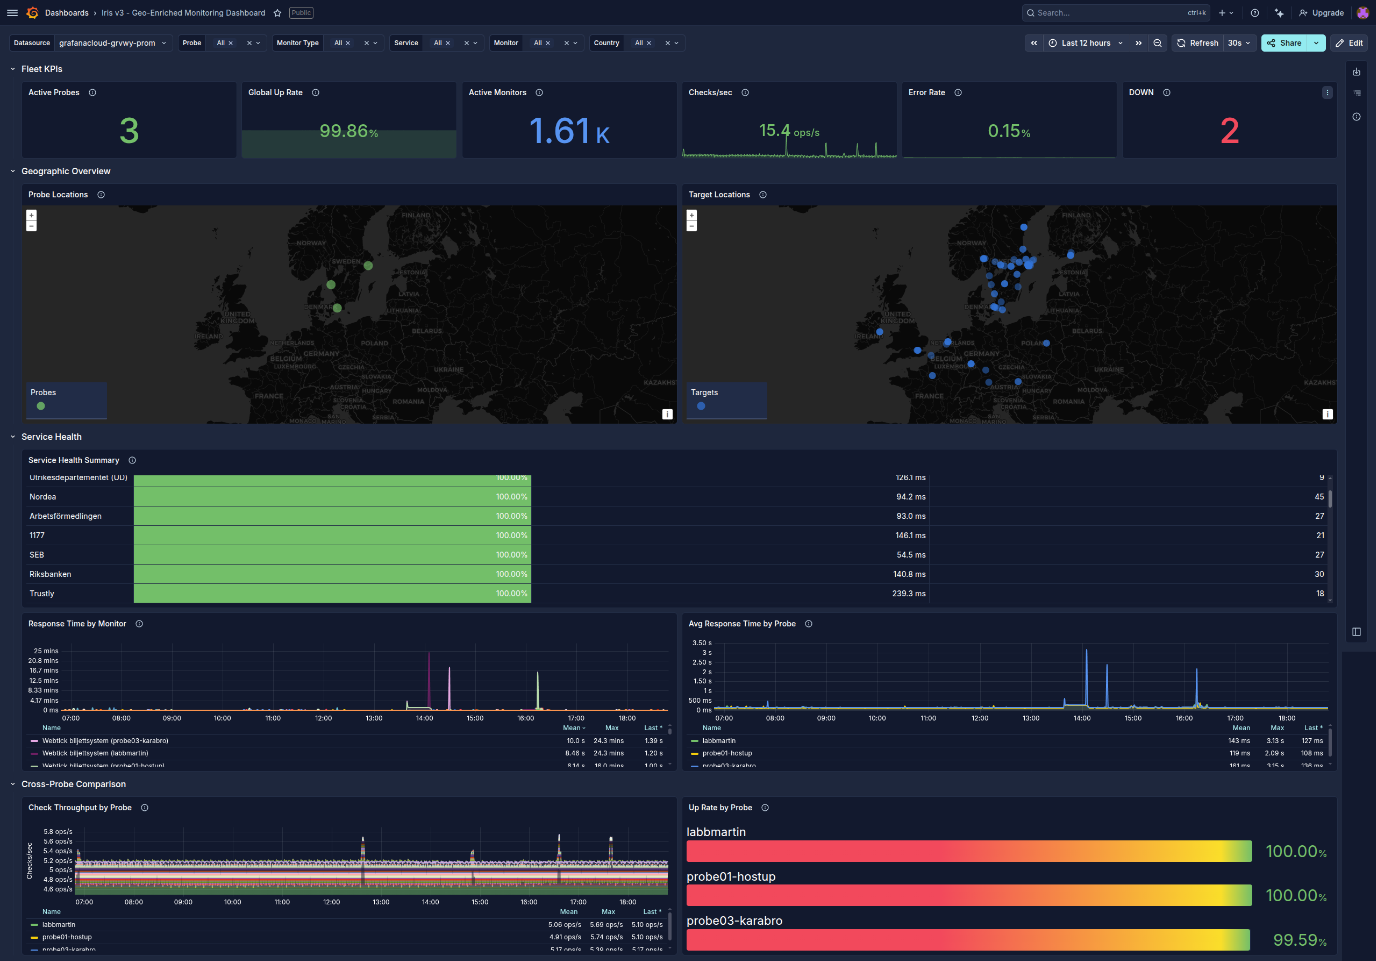Image resolution: width=1376 pixels, height=961 pixels.
Task: Click the Search input field
Action: point(1116,13)
